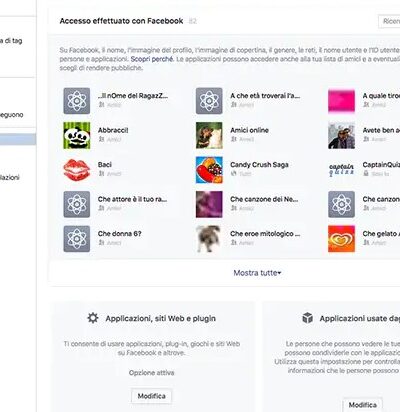Select the sidebar item ending in 'eguono'
400x412 pixels.
pos(12,115)
